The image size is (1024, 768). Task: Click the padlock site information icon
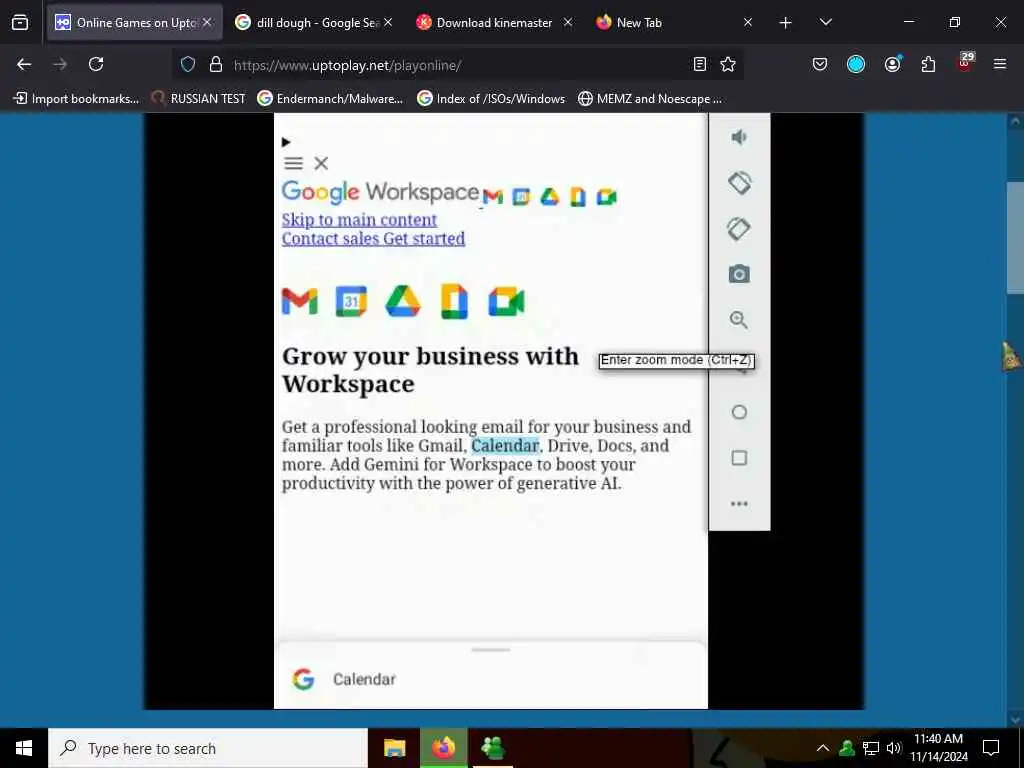(216, 64)
